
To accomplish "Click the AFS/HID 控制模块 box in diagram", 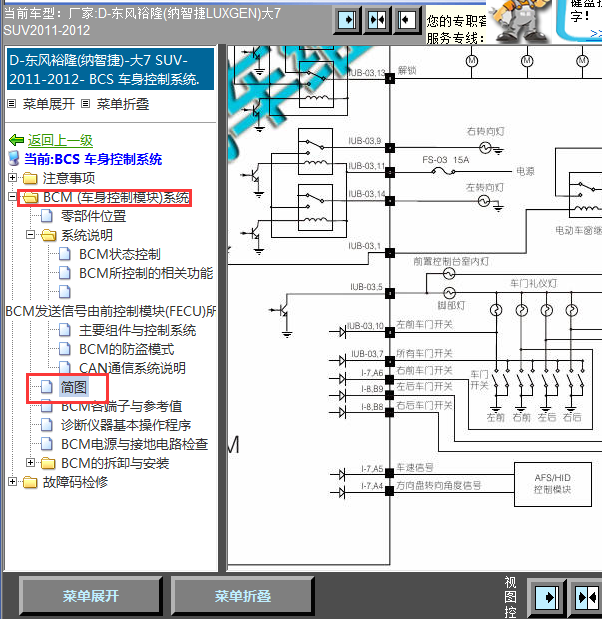I will [553, 484].
